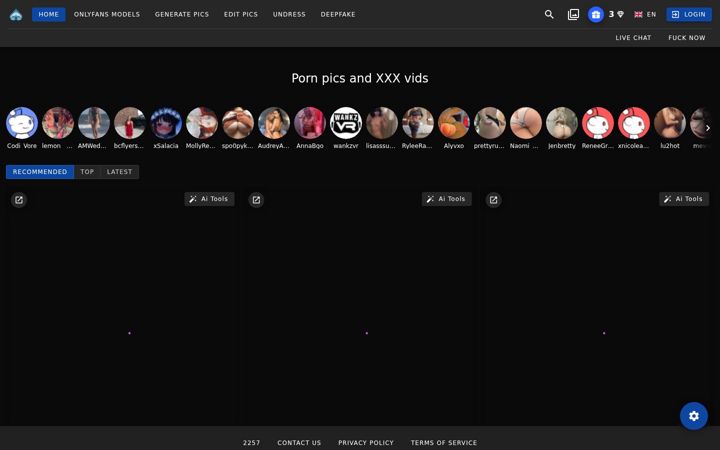The height and width of the screenshot is (450, 720).
Task: Switch to the Top tab
Action: (87, 172)
